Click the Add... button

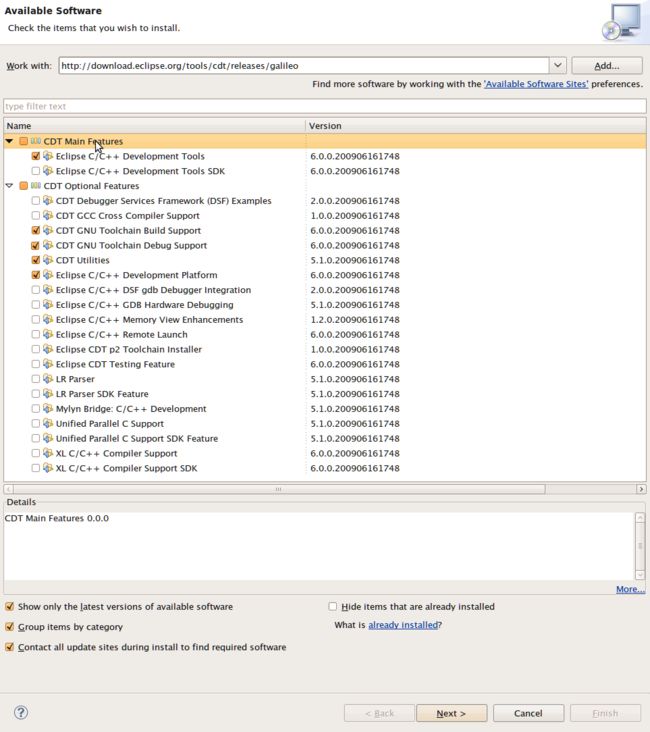click(607, 66)
